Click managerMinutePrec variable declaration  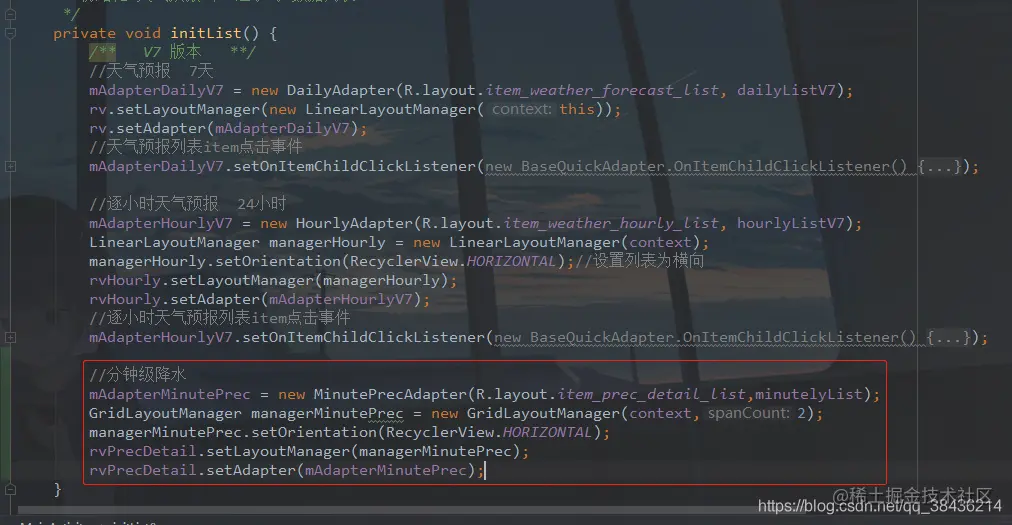coord(327,414)
